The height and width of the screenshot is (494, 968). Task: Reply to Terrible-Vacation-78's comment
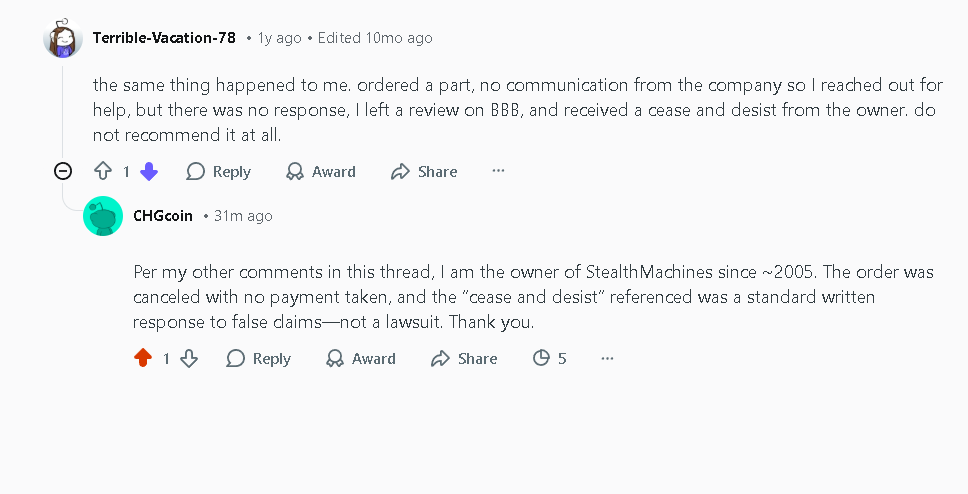[219, 172]
